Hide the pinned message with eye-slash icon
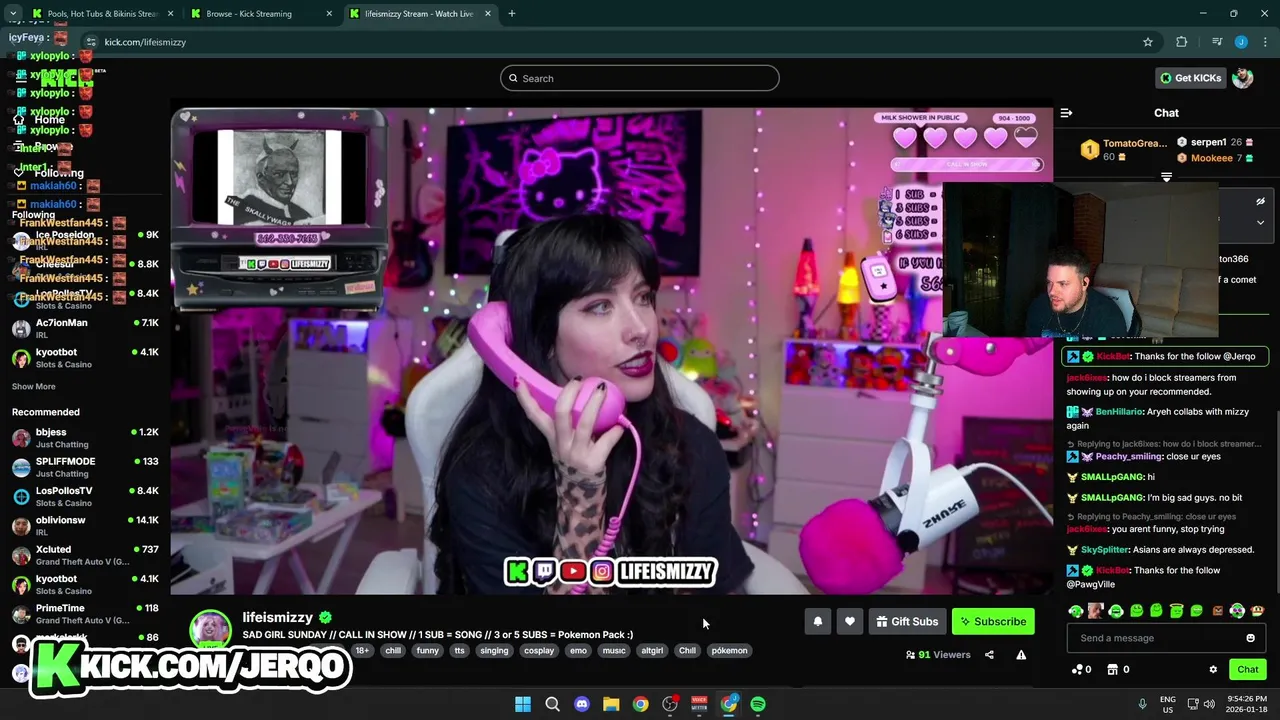This screenshot has height=720, width=1280. 1260,201
